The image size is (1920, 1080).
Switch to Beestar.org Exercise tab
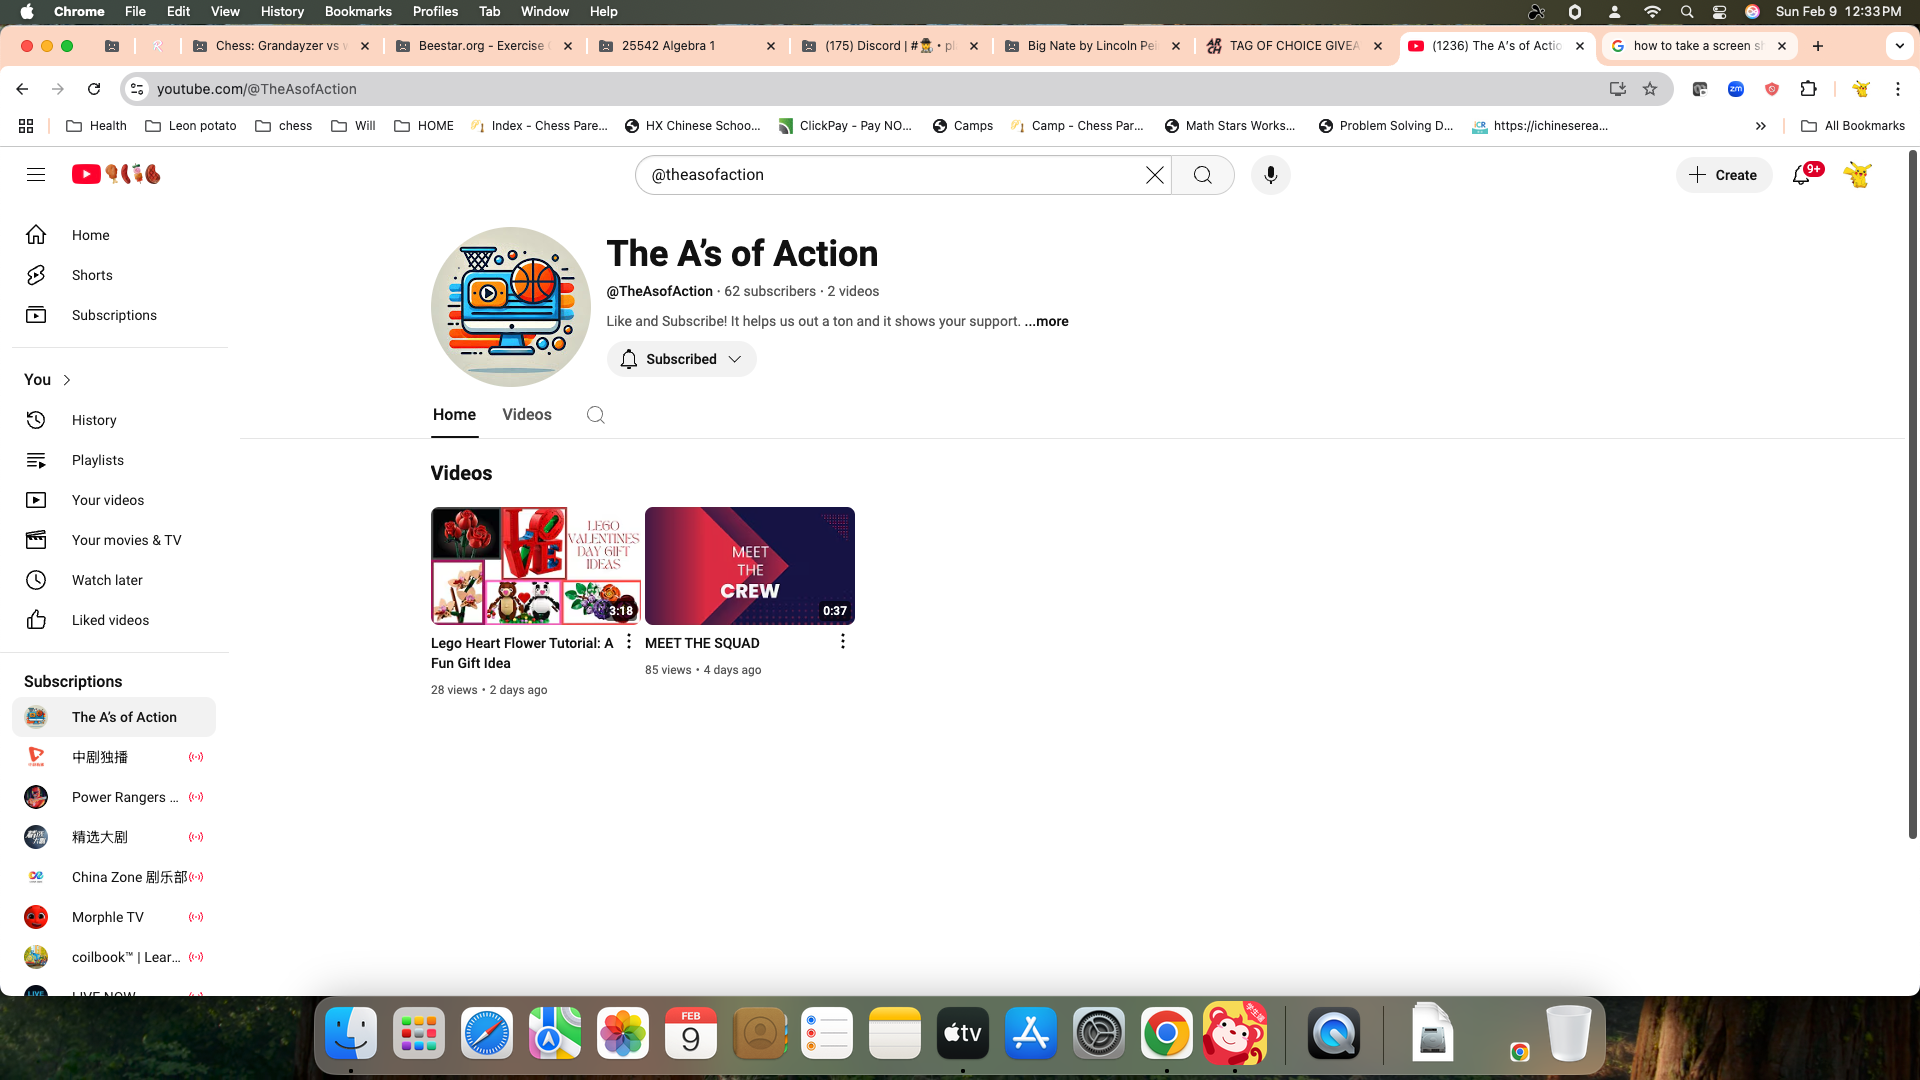tap(483, 46)
